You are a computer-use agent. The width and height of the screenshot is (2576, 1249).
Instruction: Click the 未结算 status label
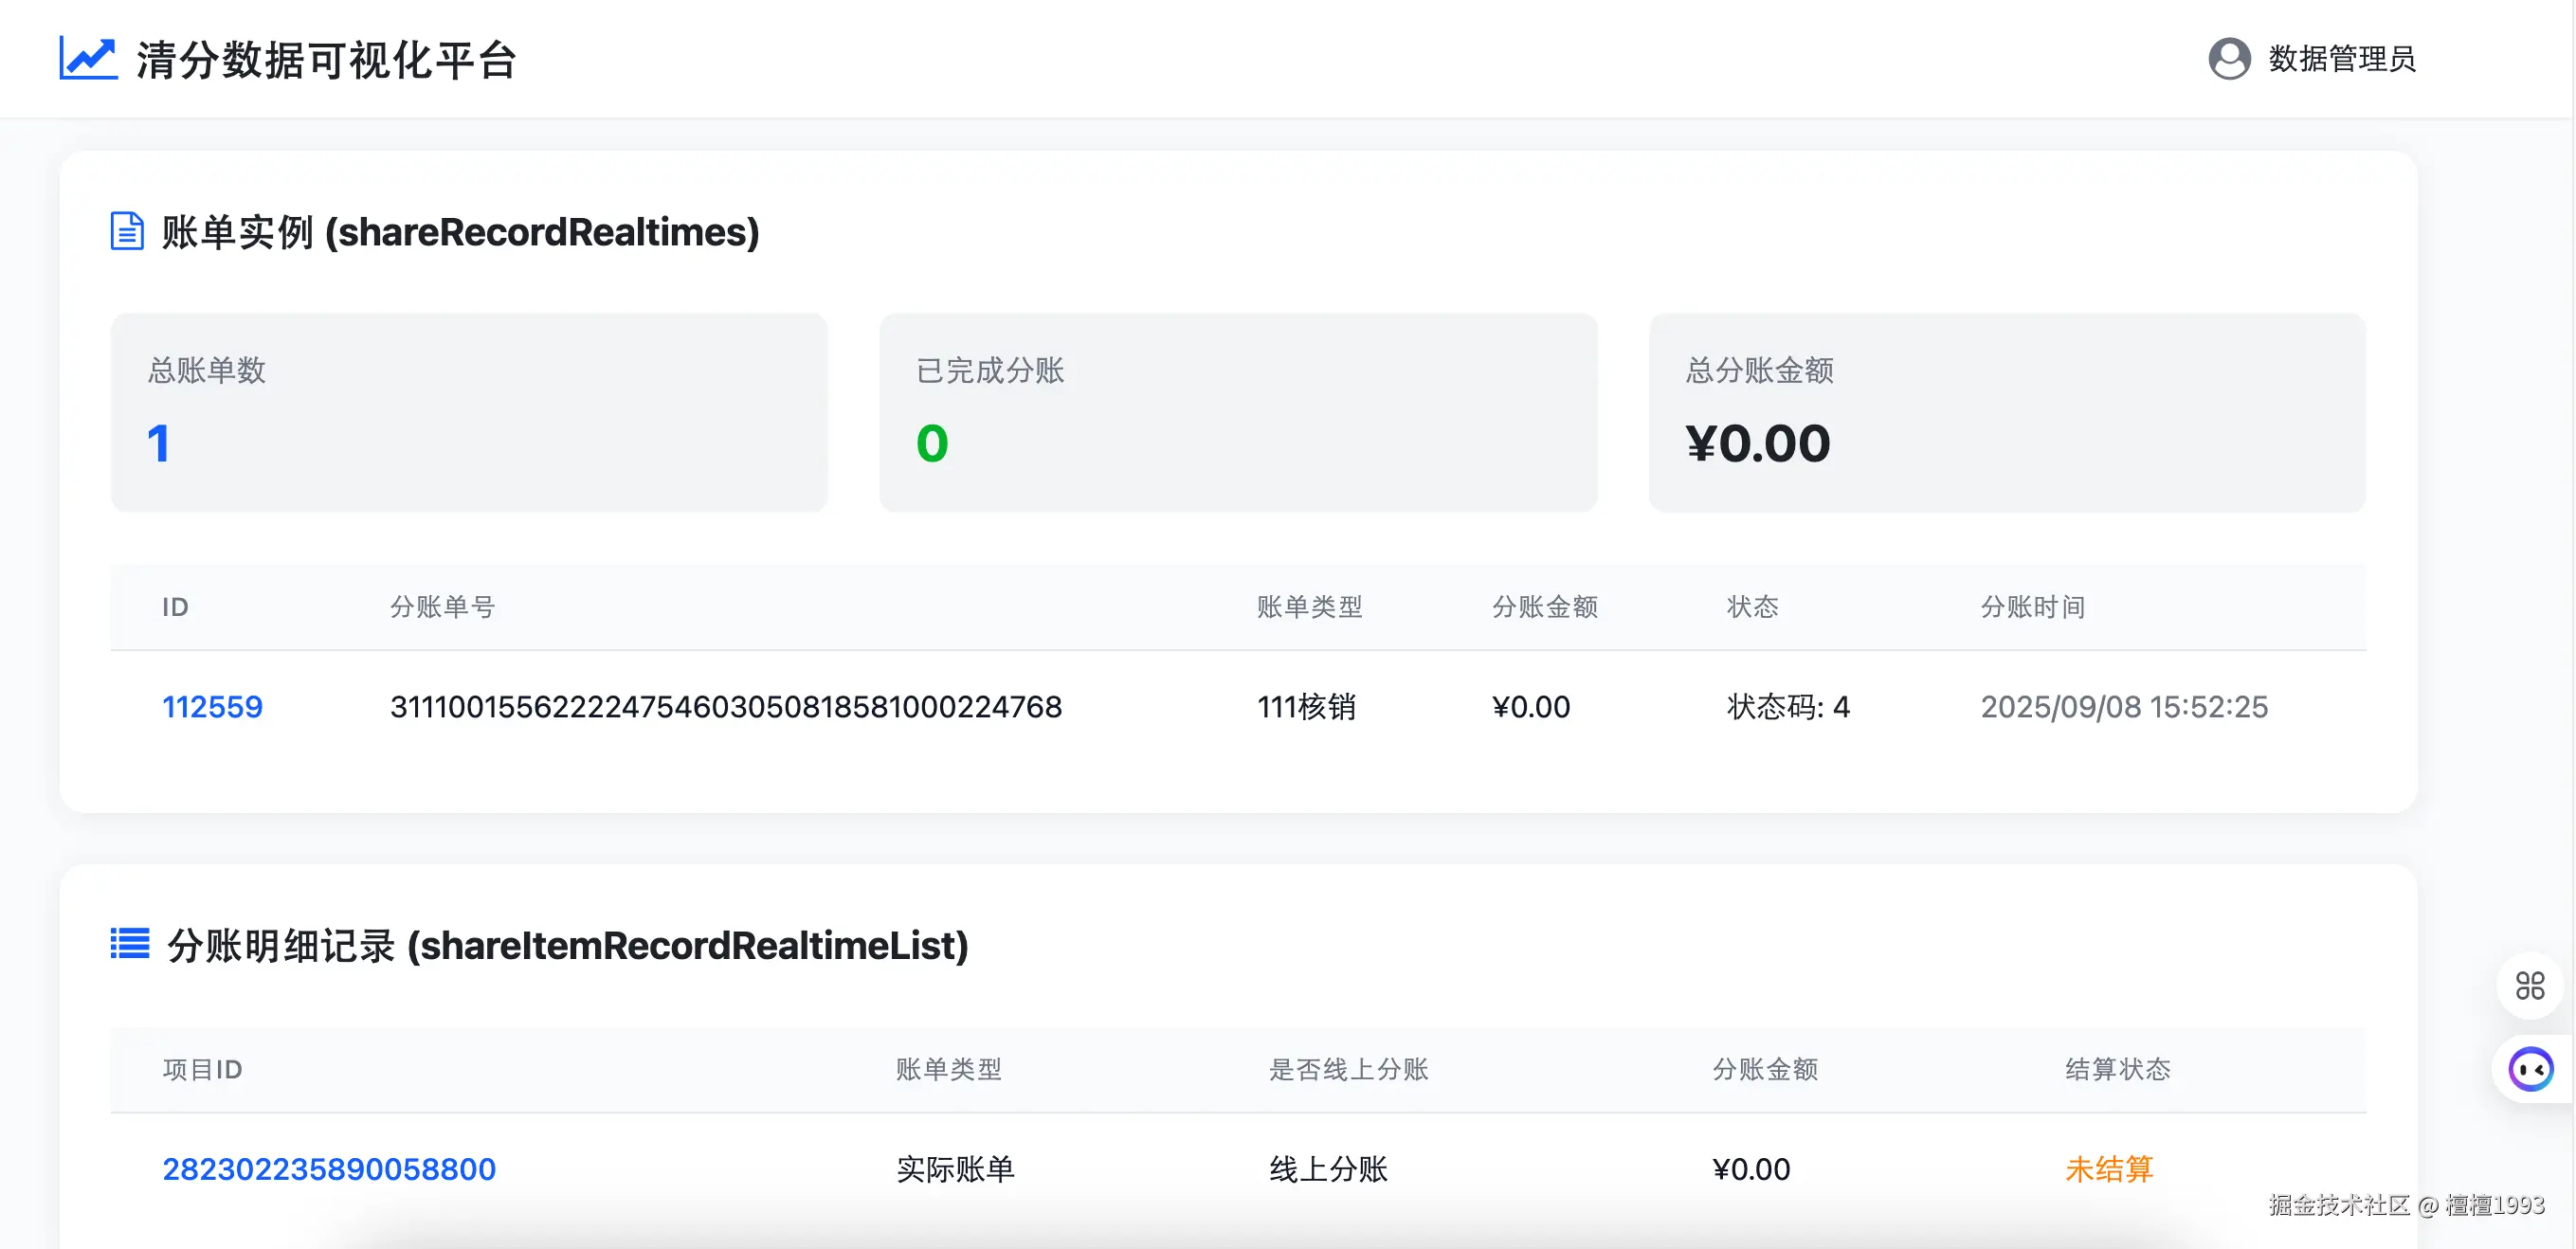pyautogui.click(x=2109, y=1169)
